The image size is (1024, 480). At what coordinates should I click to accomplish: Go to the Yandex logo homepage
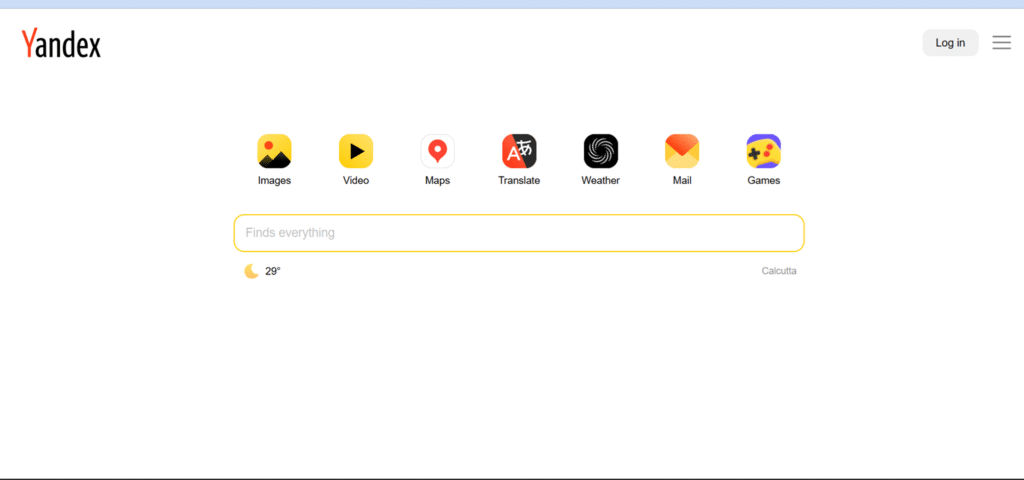tap(61, 43)
